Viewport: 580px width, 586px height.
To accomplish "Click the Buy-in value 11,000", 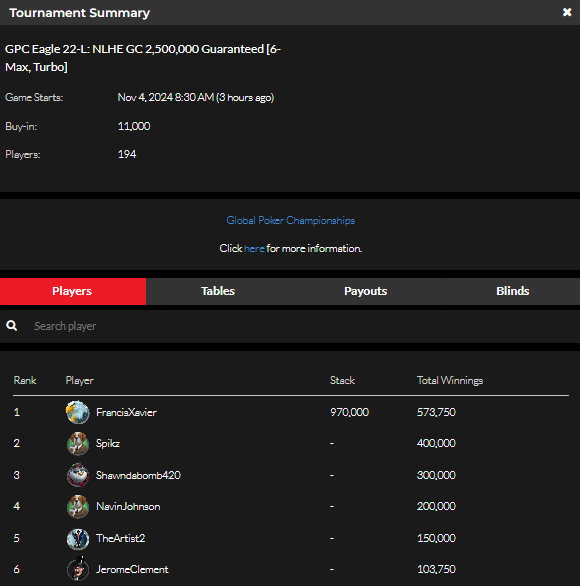I will pyautogui.click(x=134, y=126).
